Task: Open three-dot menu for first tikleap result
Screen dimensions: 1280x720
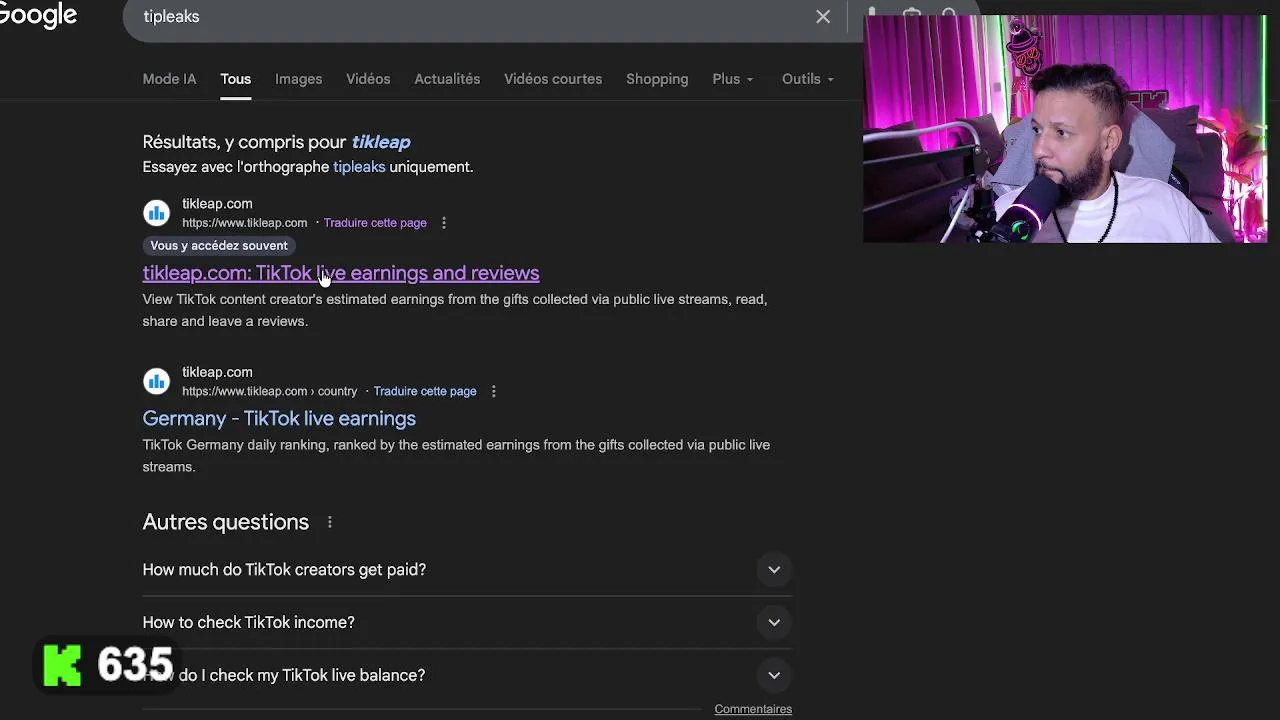Action: click(444, 223)
